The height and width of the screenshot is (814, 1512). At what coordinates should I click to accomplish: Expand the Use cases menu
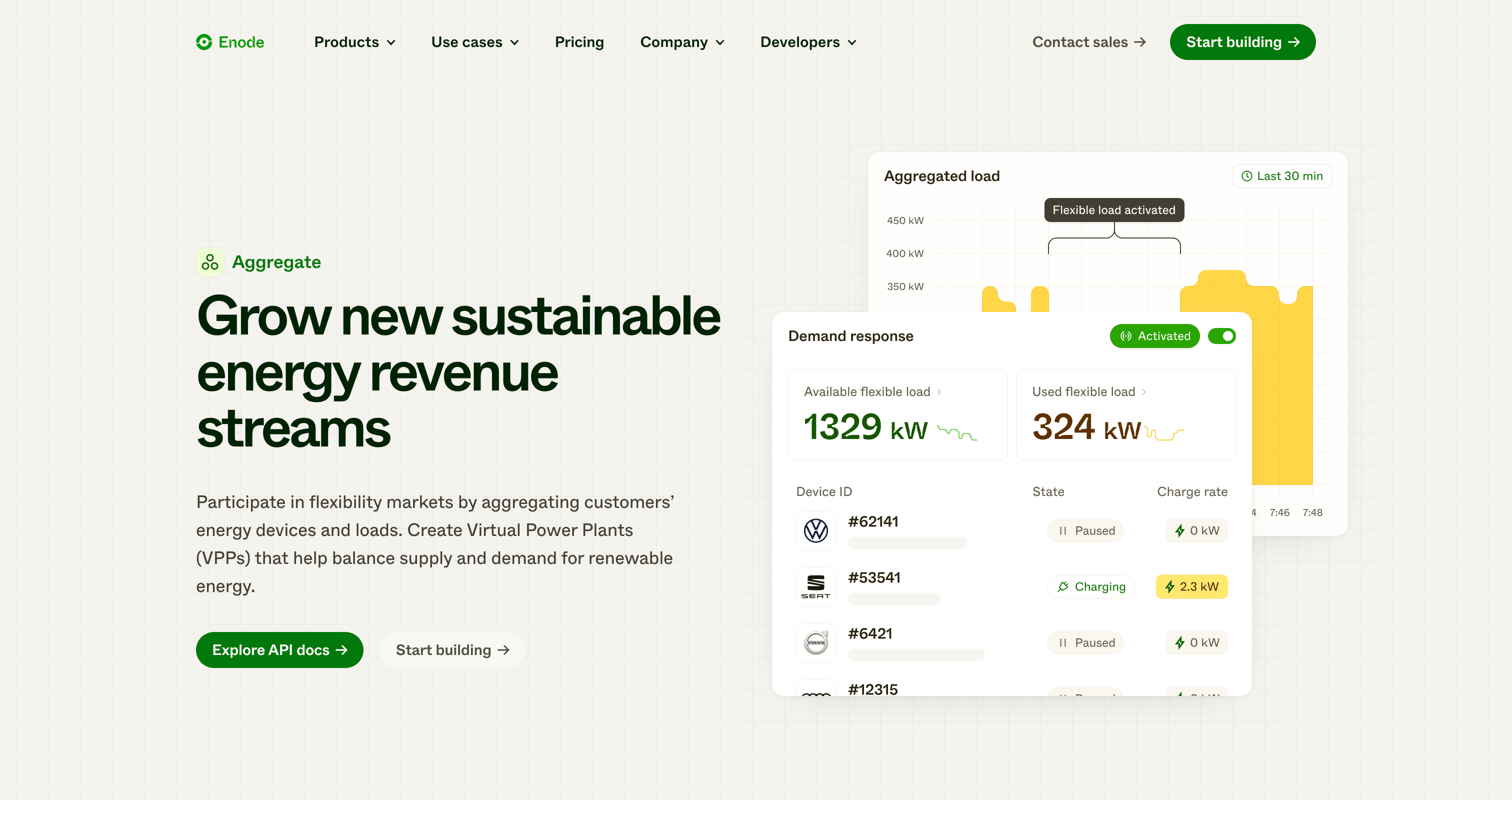[x=475, y=42]
